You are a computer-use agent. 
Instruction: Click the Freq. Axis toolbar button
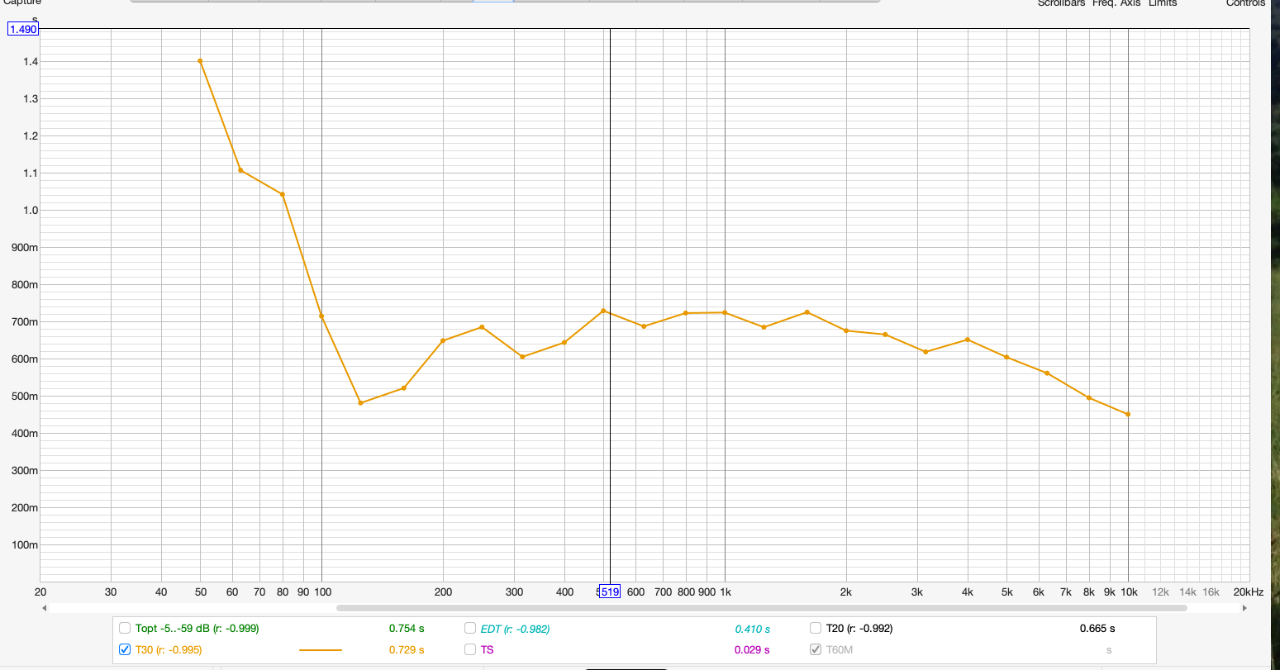click(1117, 4)
